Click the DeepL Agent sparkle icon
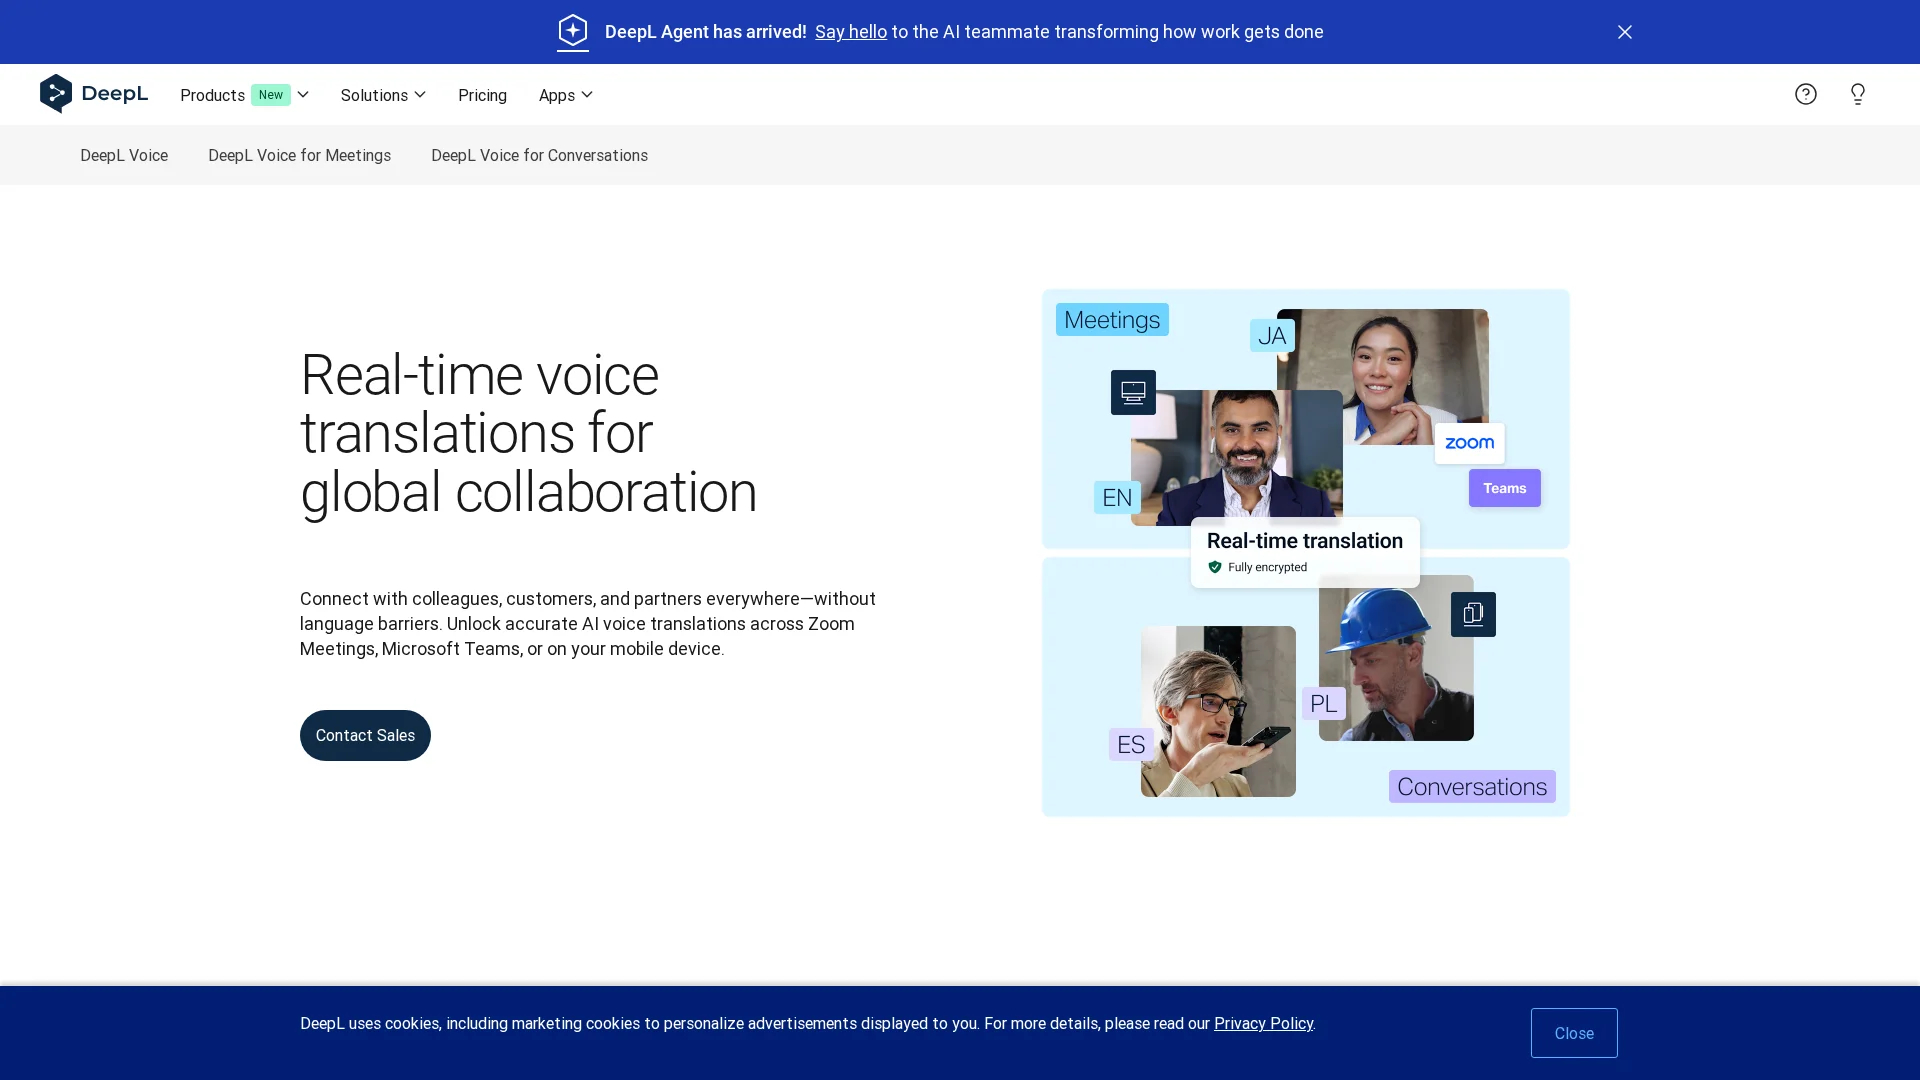The image size is (1920, 1080). pos(573,31)
